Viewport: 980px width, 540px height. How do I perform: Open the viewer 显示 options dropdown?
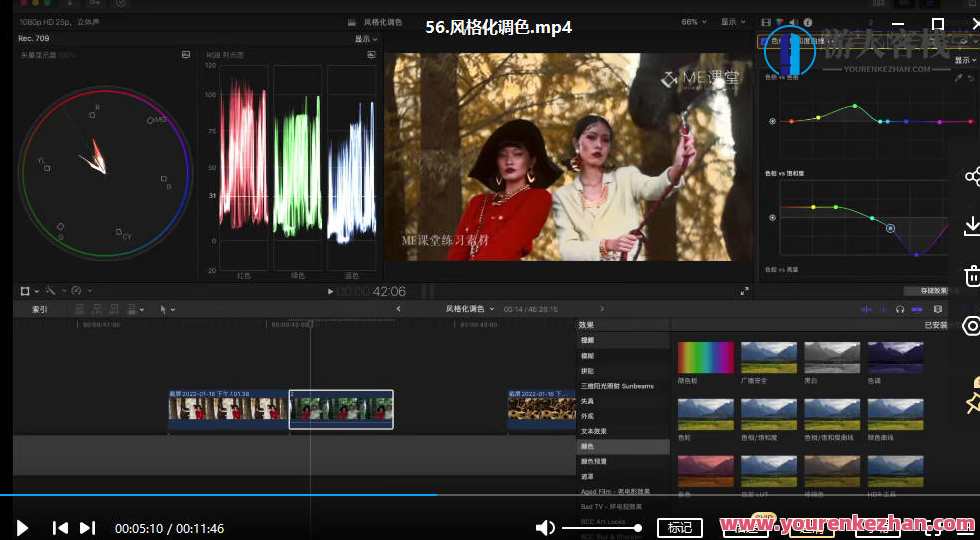(x=733, y=22)
